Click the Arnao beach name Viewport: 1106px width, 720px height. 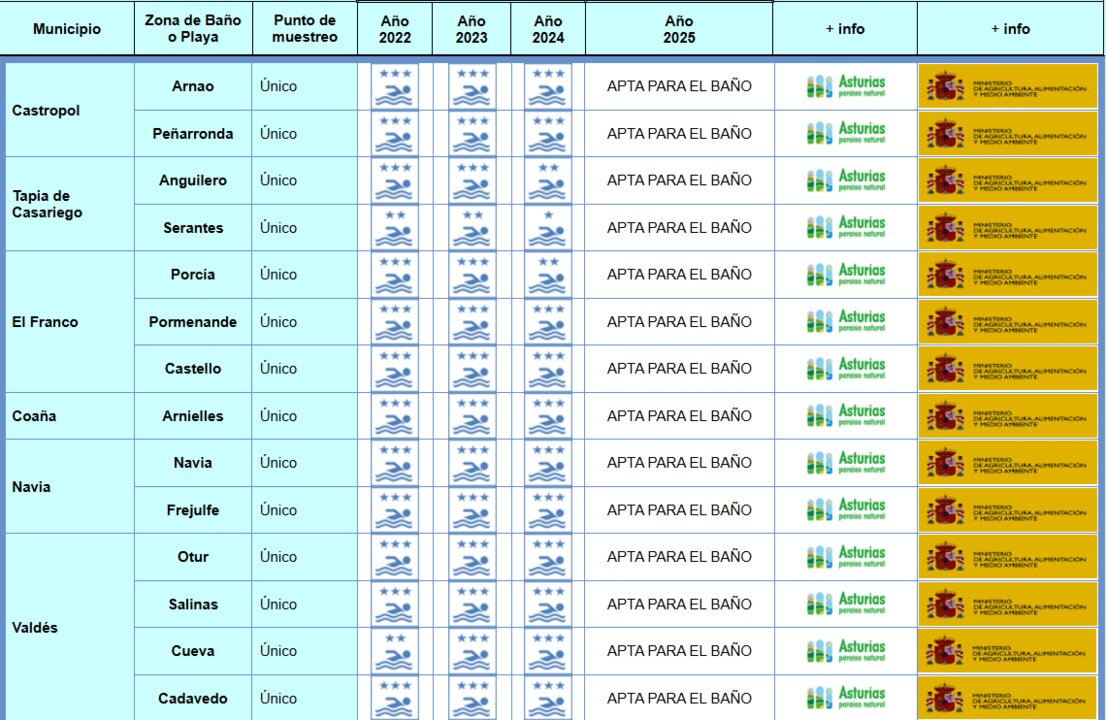pyautogui.click(x=193, y=86)
